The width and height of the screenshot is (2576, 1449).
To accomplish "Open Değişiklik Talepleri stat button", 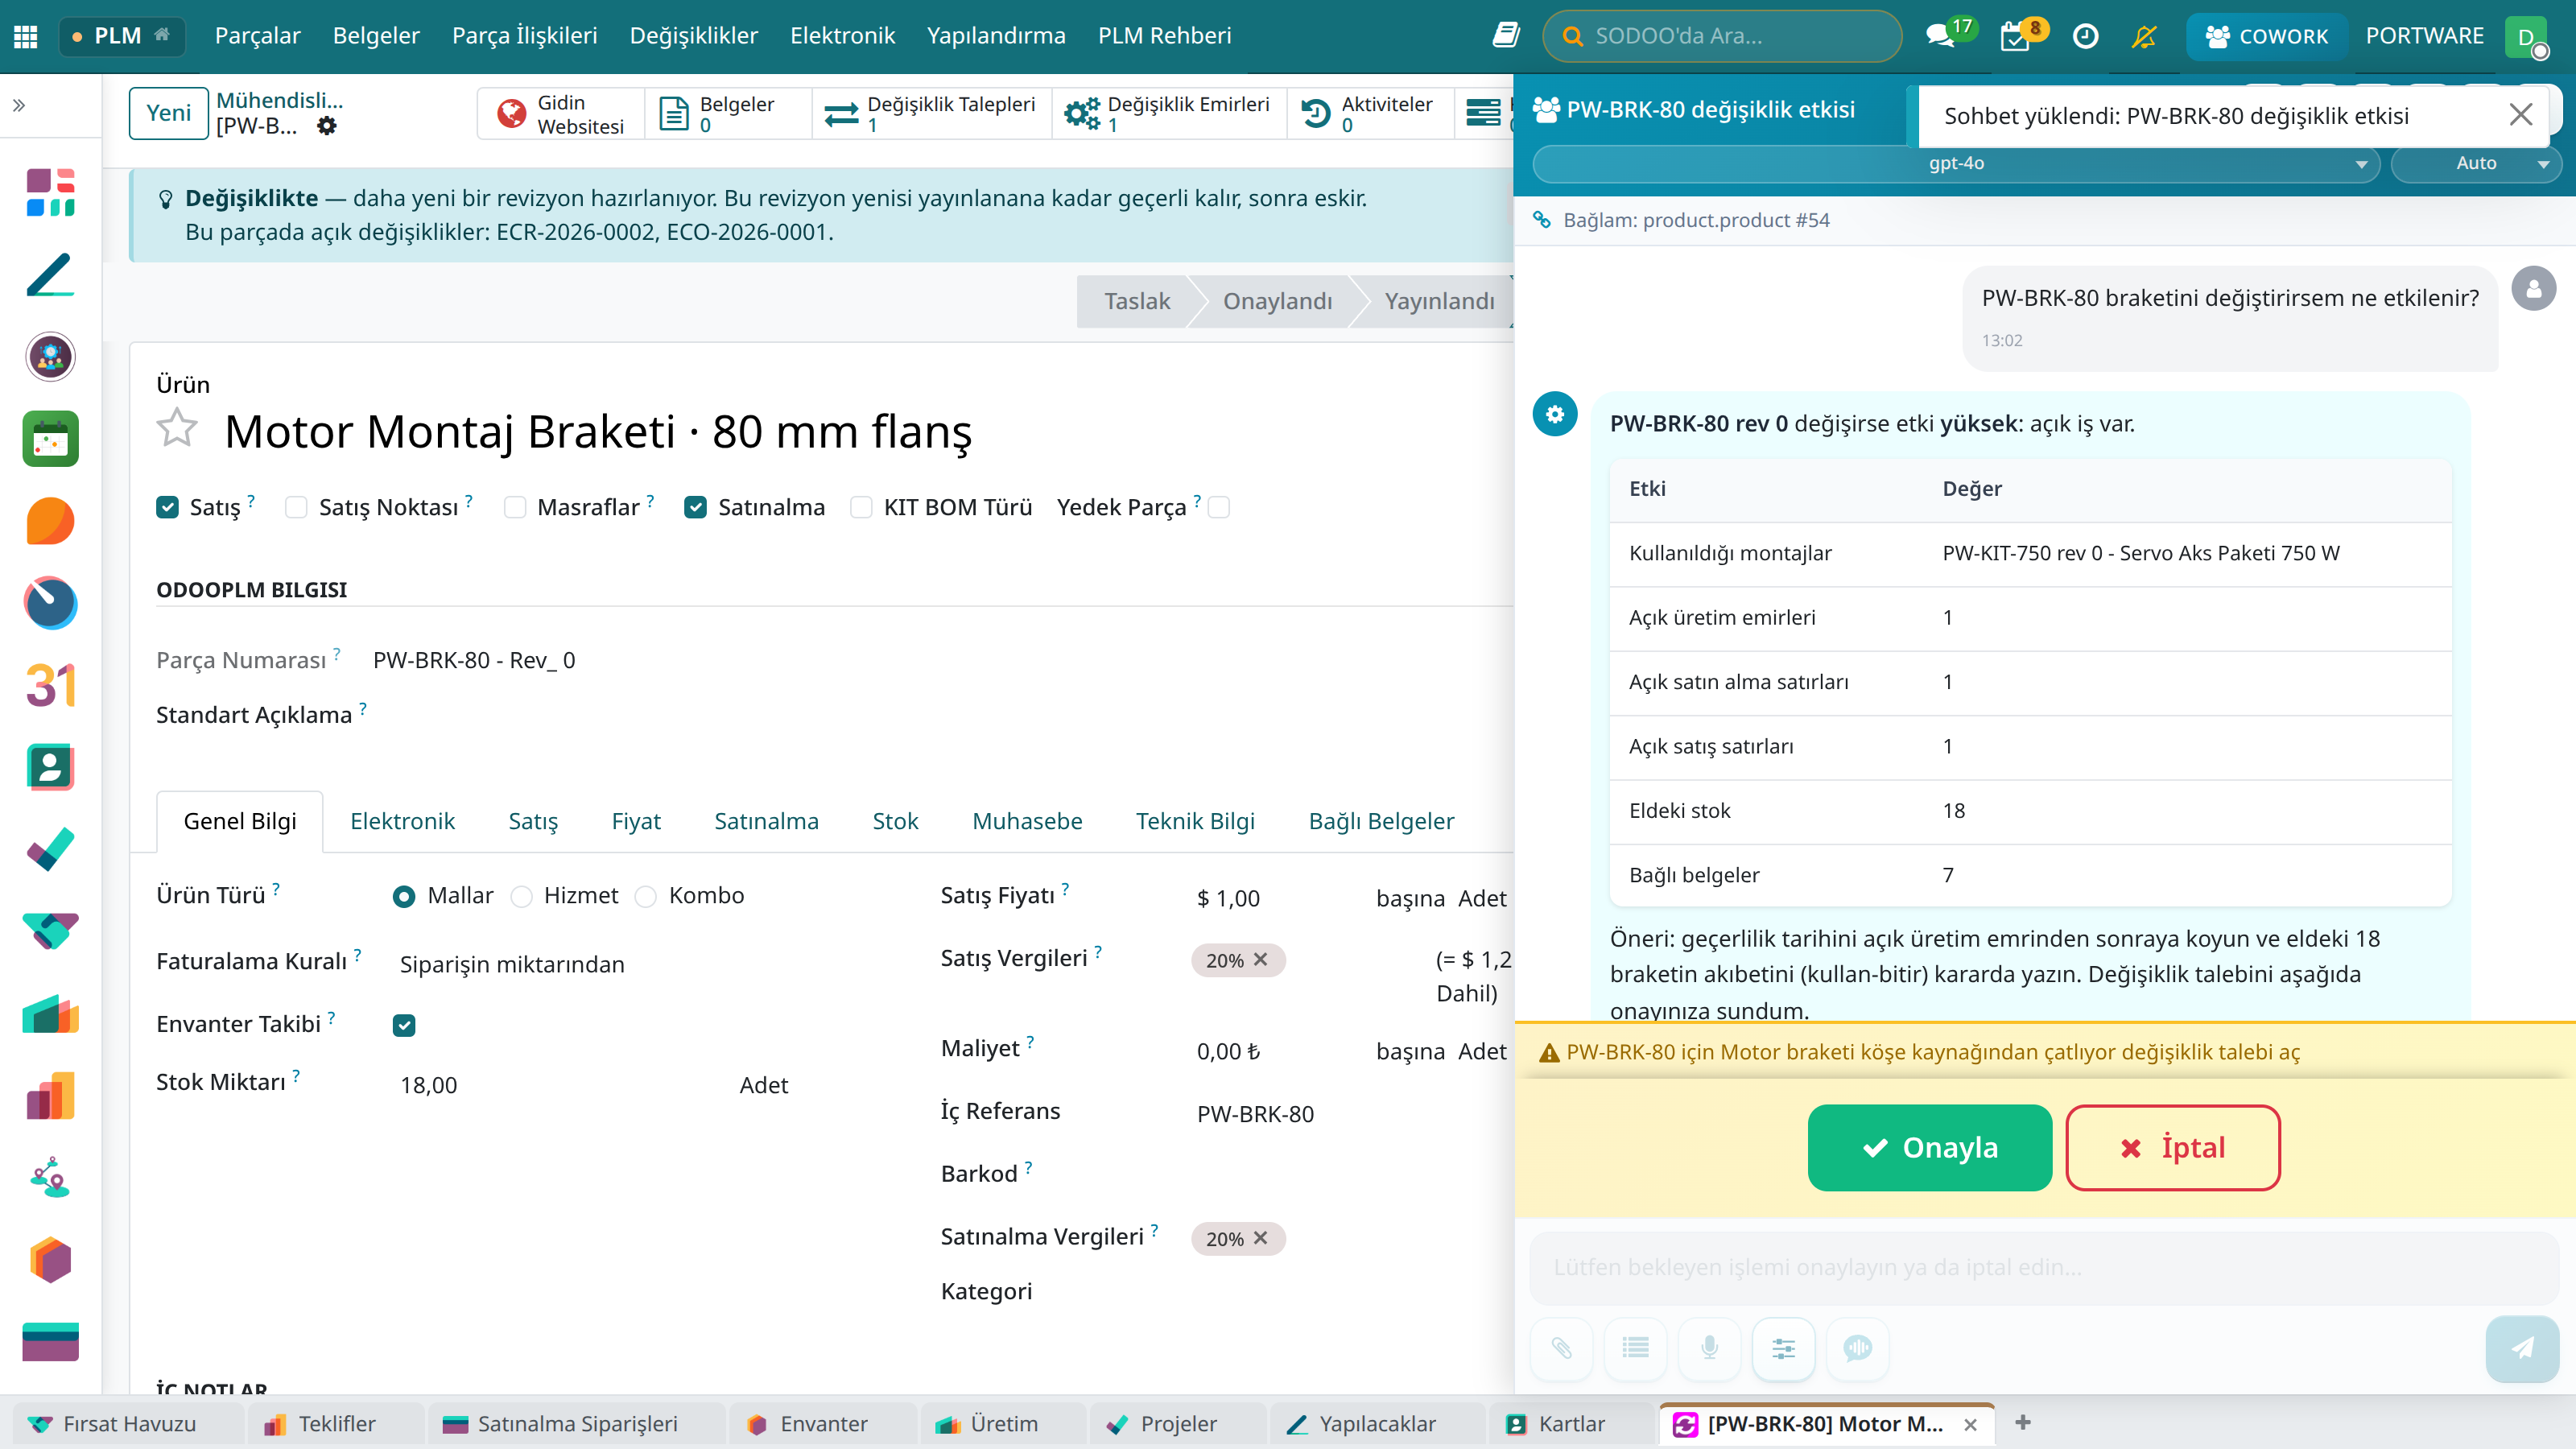I will tap(931, 113).
